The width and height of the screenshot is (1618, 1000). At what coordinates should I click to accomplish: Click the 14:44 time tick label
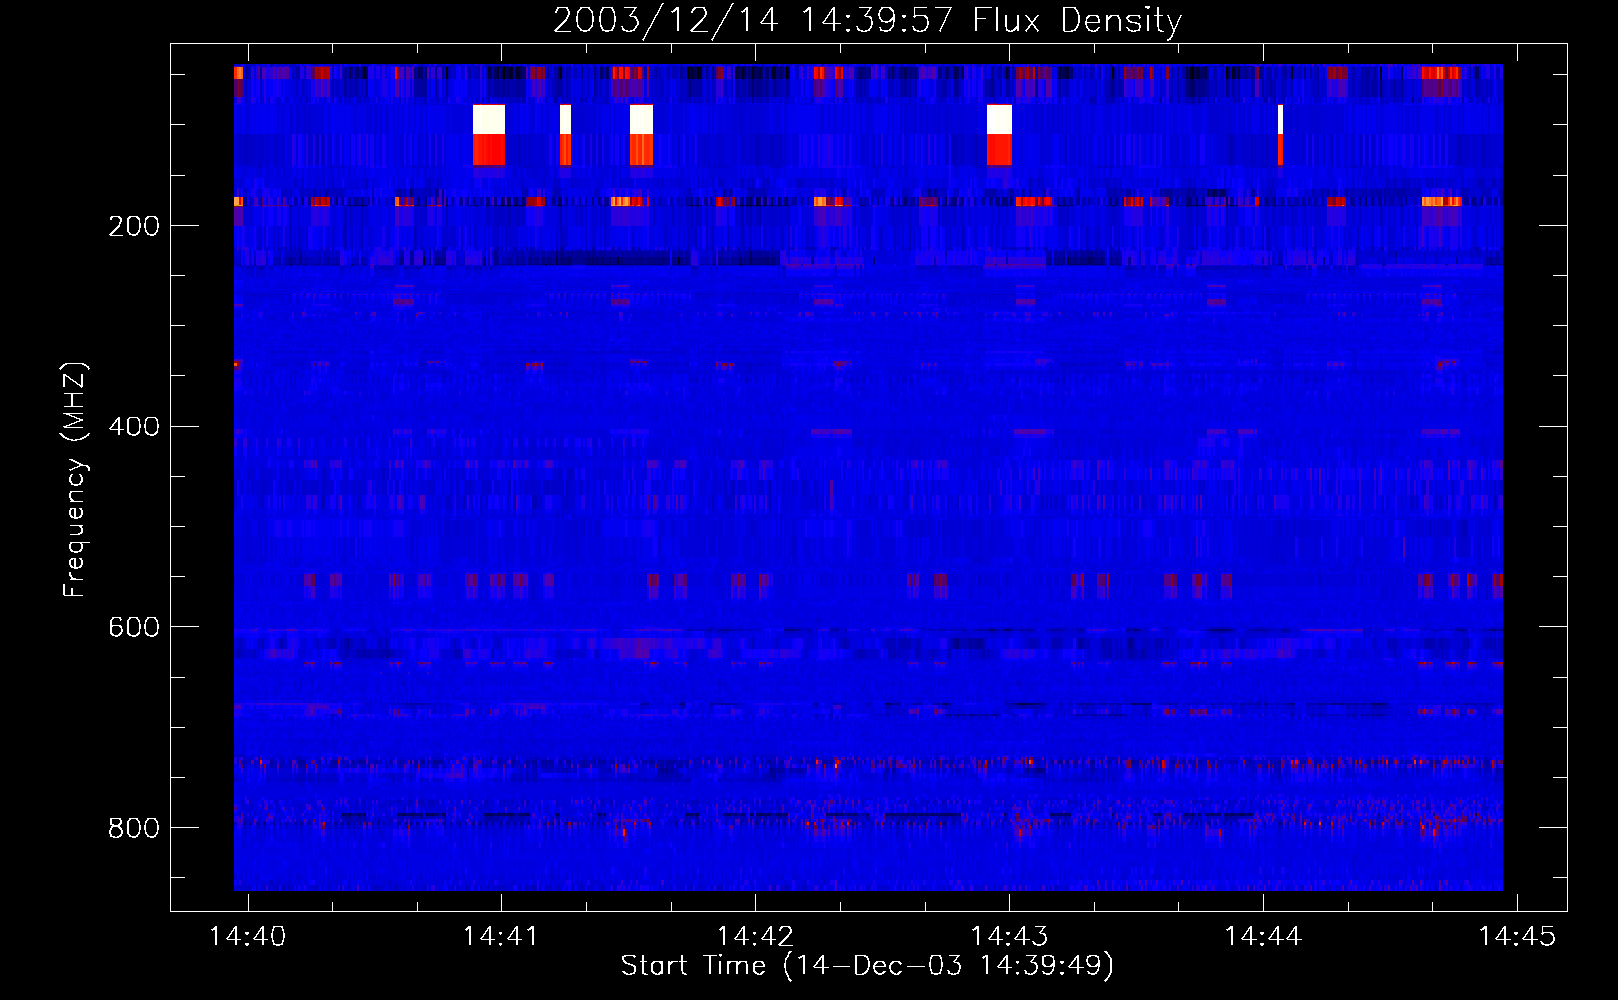click(1264, 936)
